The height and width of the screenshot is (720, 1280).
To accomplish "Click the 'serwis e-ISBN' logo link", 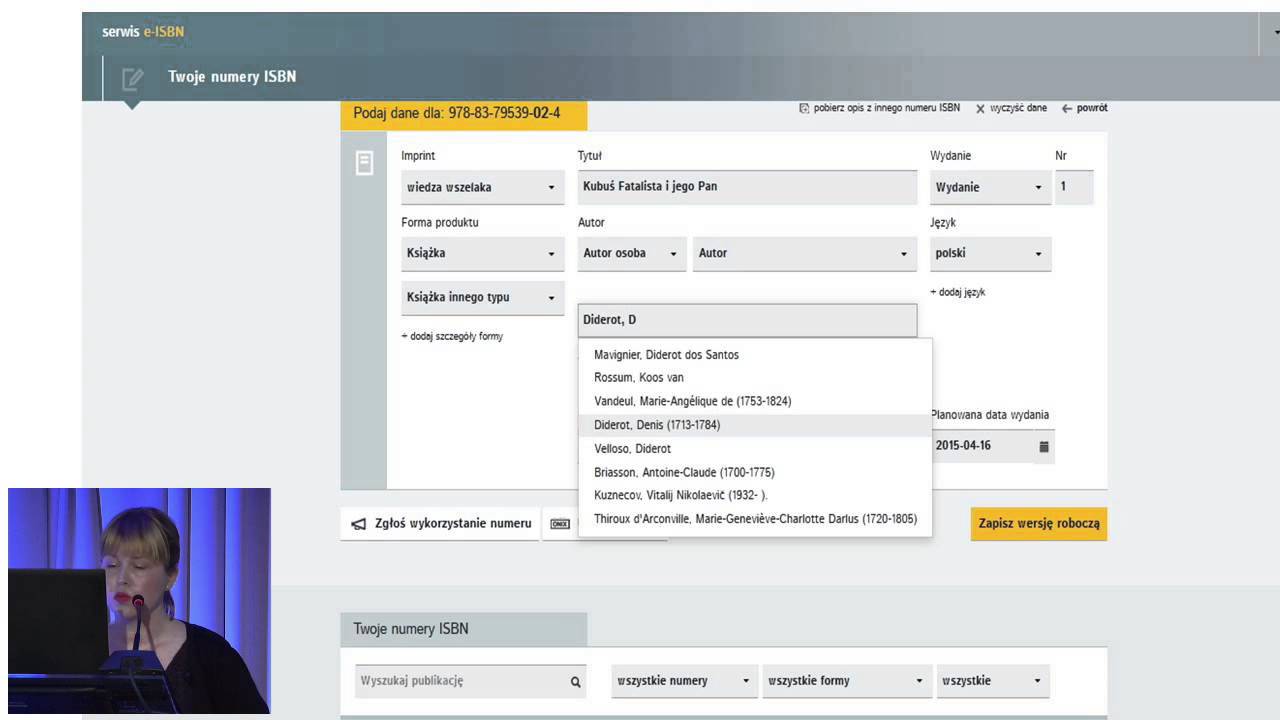I will tap(143, 32).
